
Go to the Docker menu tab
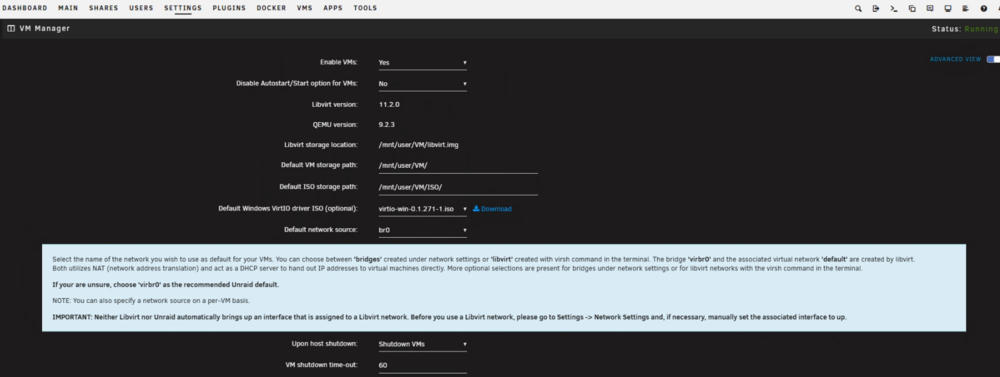(271, 8)
